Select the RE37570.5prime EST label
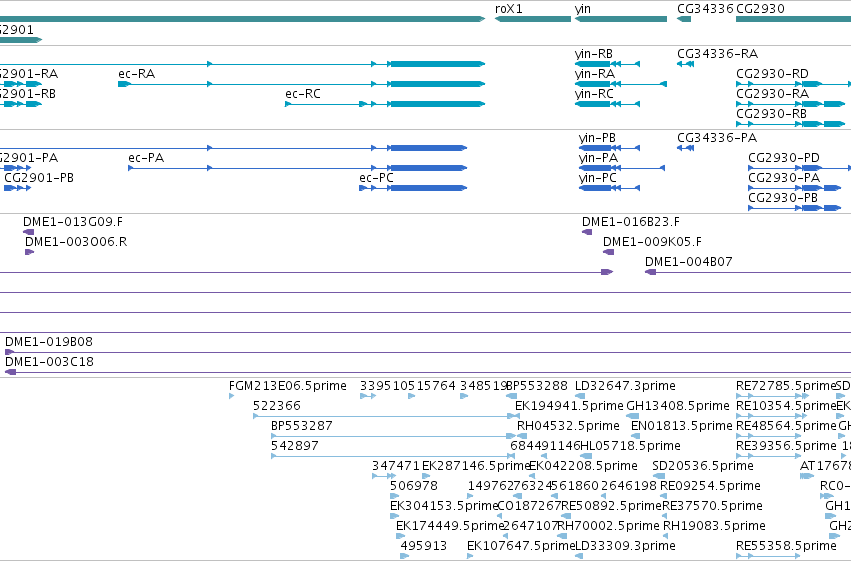Viewport: 851px width, 561px height. click(x=712, y=506)
